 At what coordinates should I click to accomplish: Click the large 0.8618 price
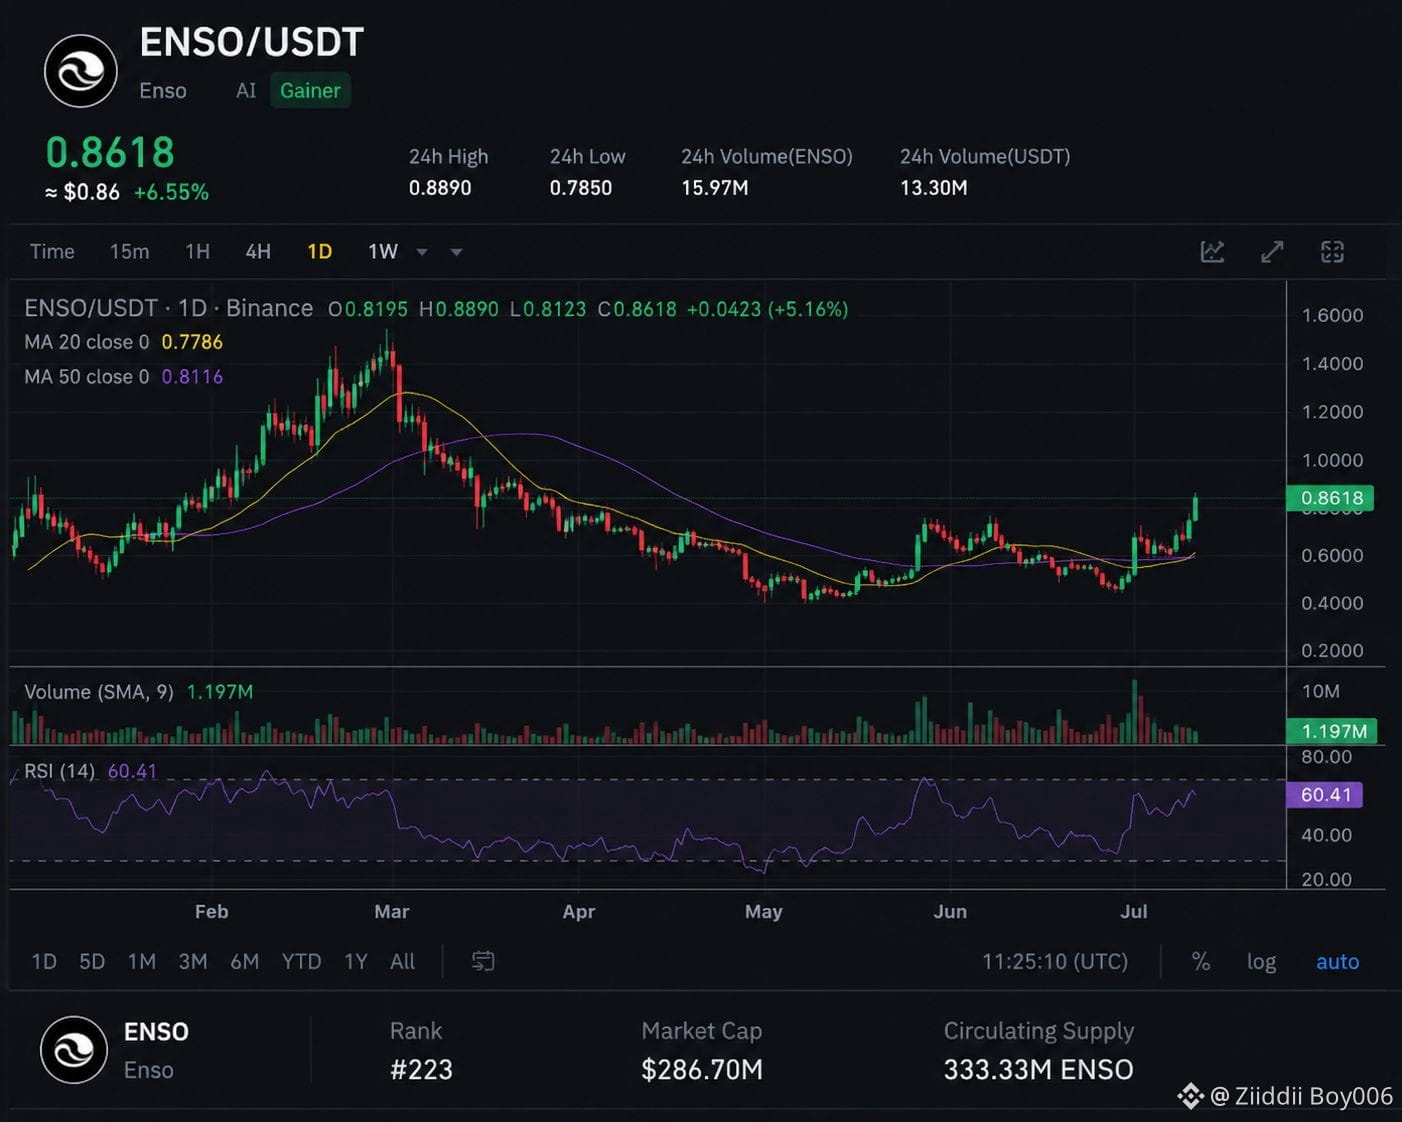tap(110, 152)
